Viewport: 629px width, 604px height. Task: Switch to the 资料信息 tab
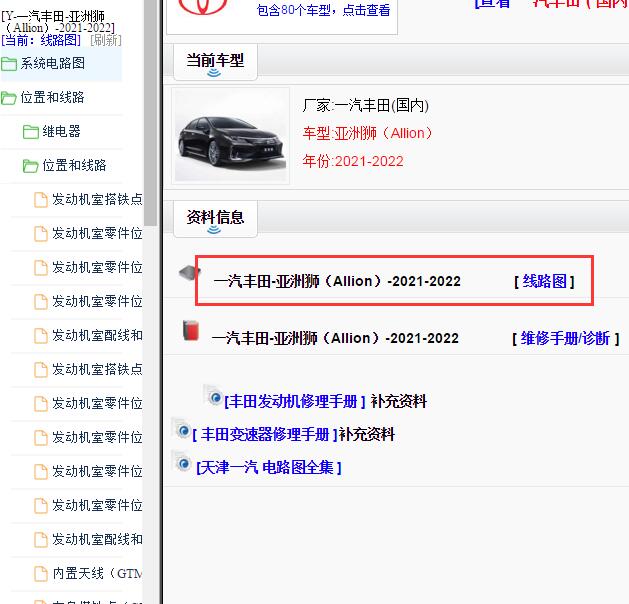tap(215, 218)
